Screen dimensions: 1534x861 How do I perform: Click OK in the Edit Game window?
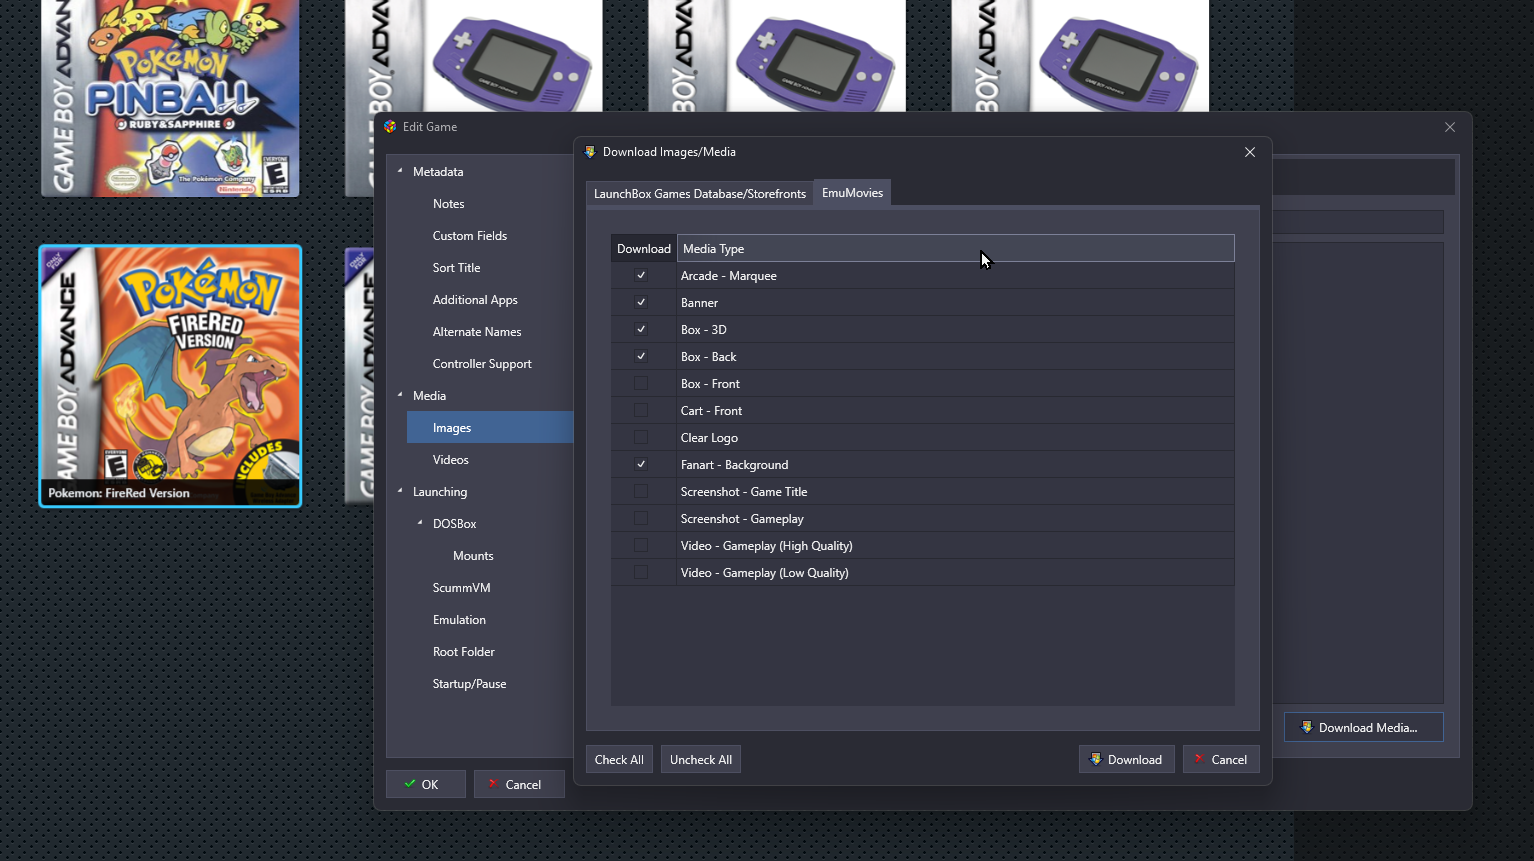click(426, 784)
